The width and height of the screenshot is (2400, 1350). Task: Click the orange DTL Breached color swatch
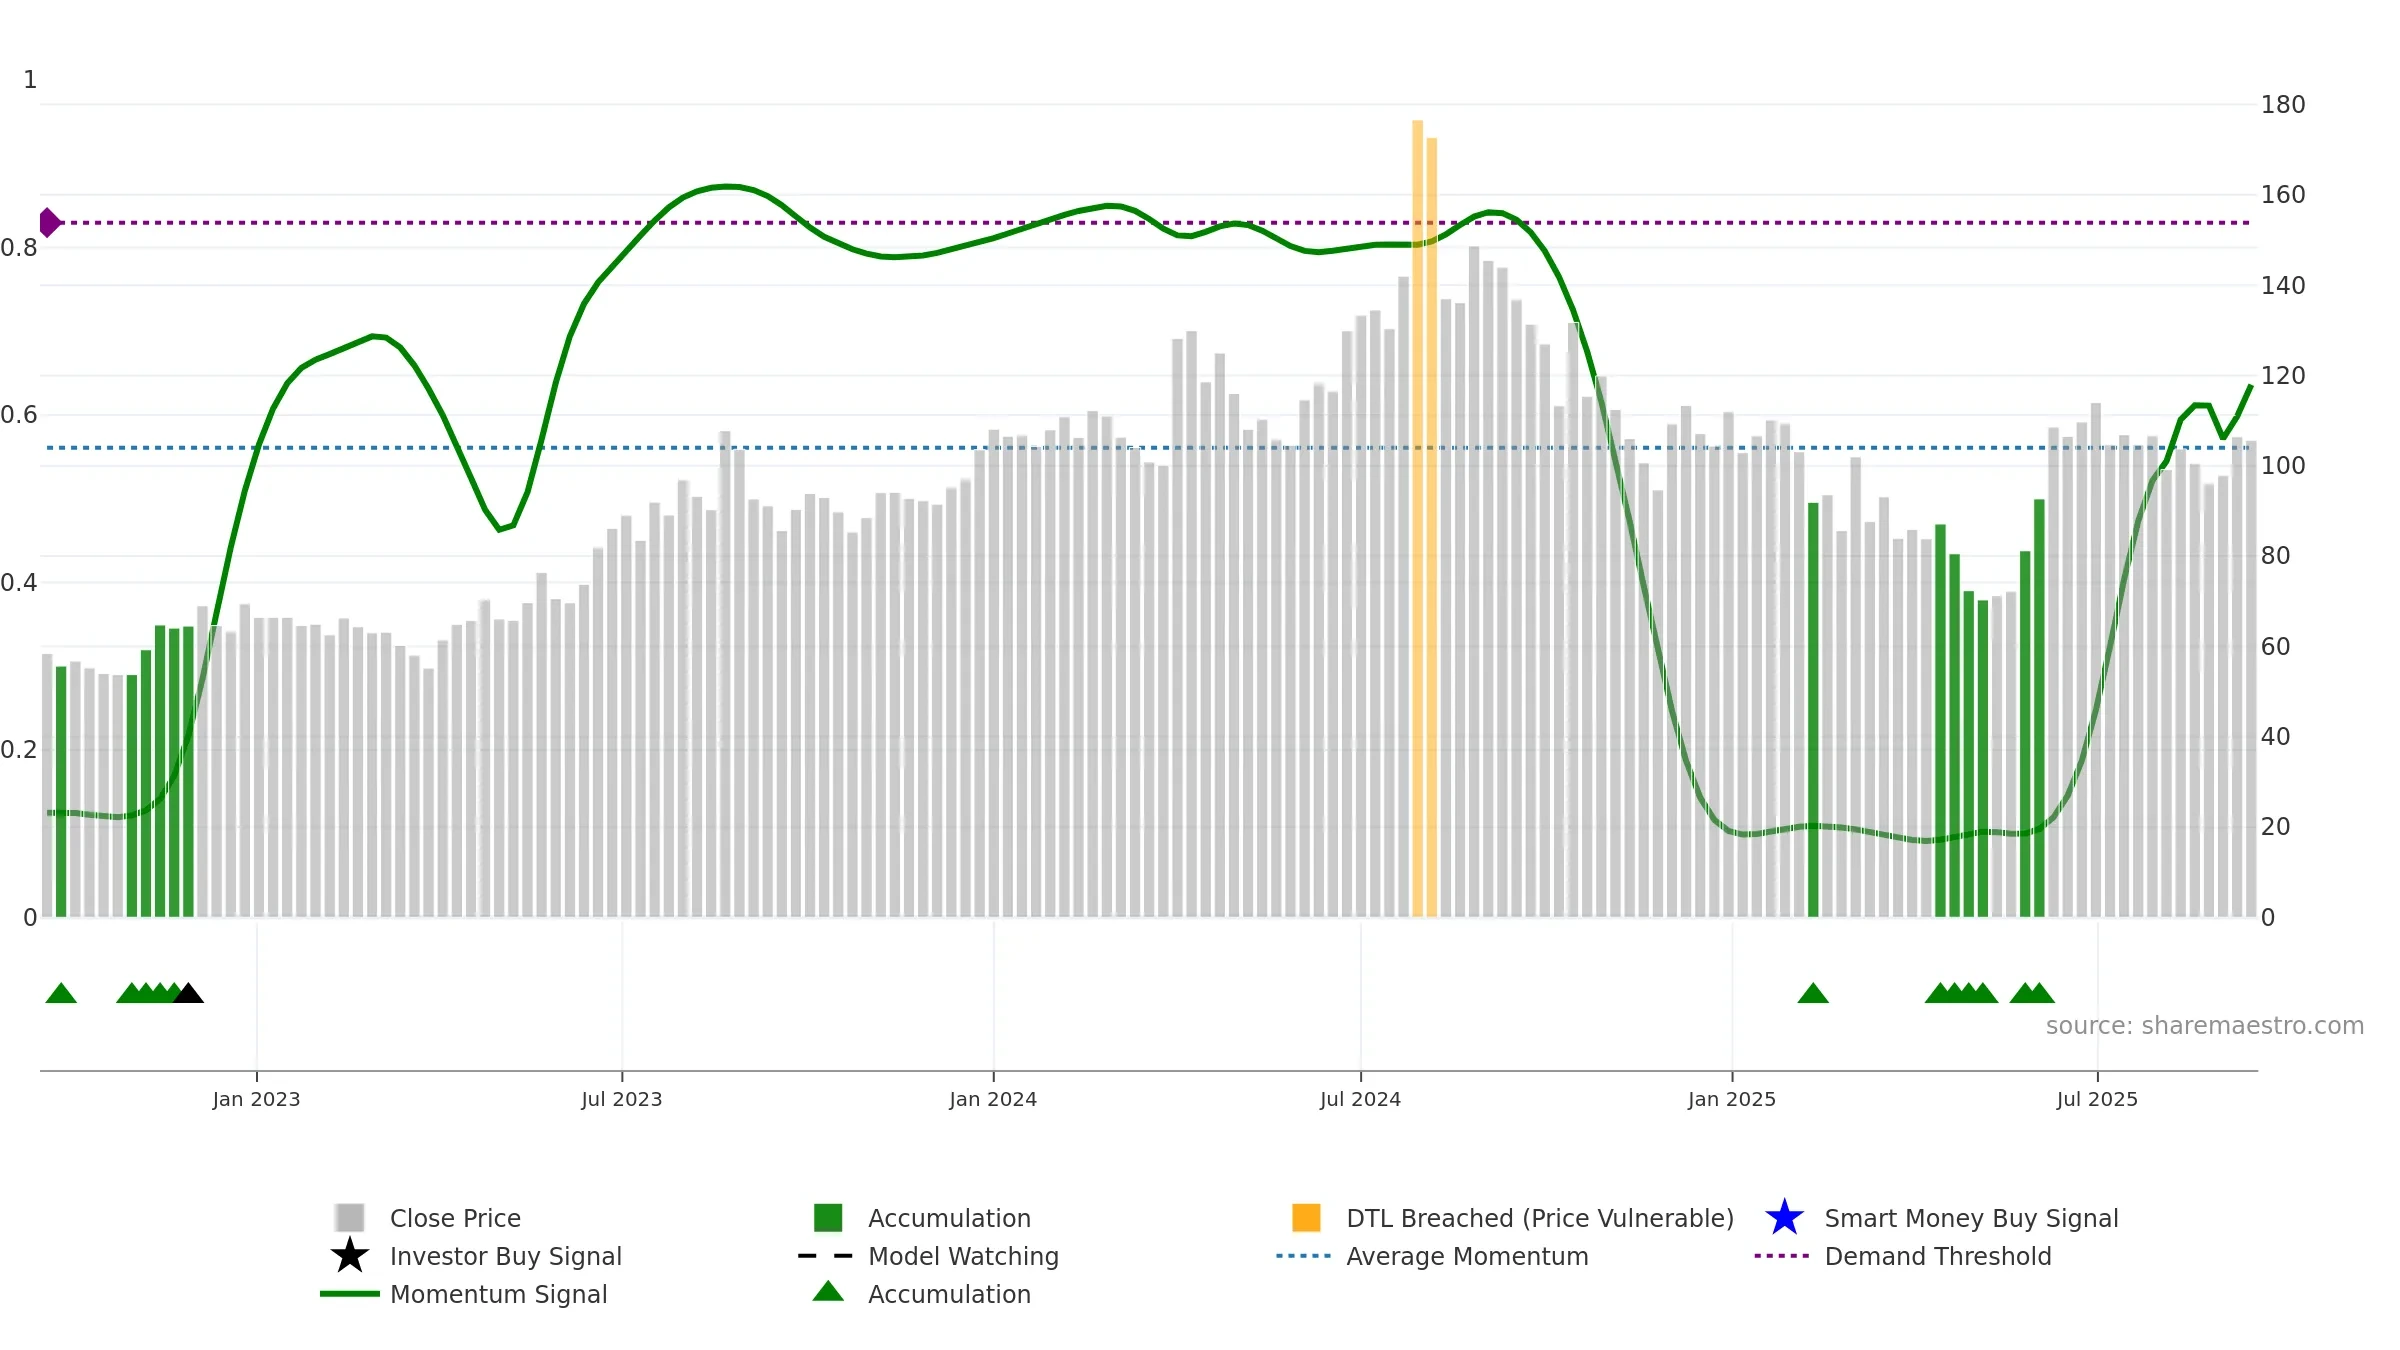coord(1306,1218)
